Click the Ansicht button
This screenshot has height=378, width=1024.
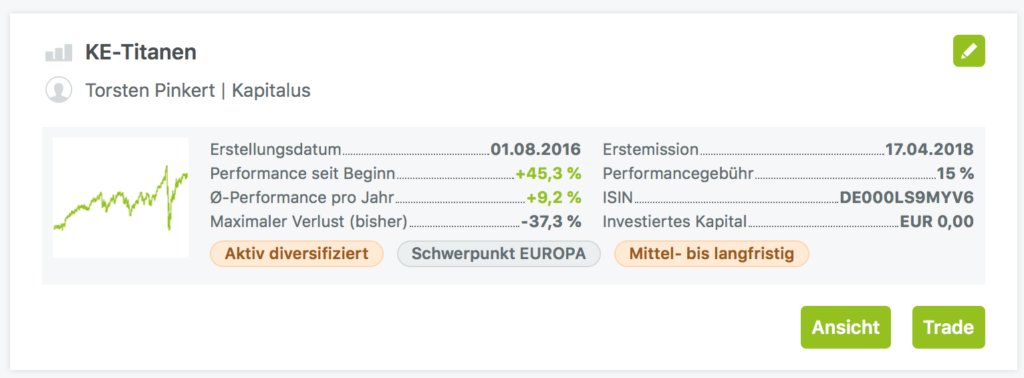[846, 327]
